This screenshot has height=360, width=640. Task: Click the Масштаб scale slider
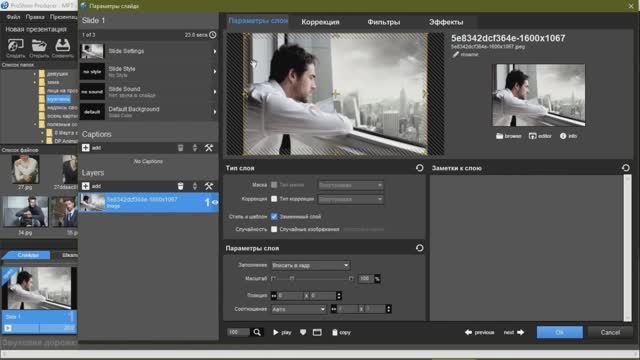pyautogui.click(x=312, y=279)
